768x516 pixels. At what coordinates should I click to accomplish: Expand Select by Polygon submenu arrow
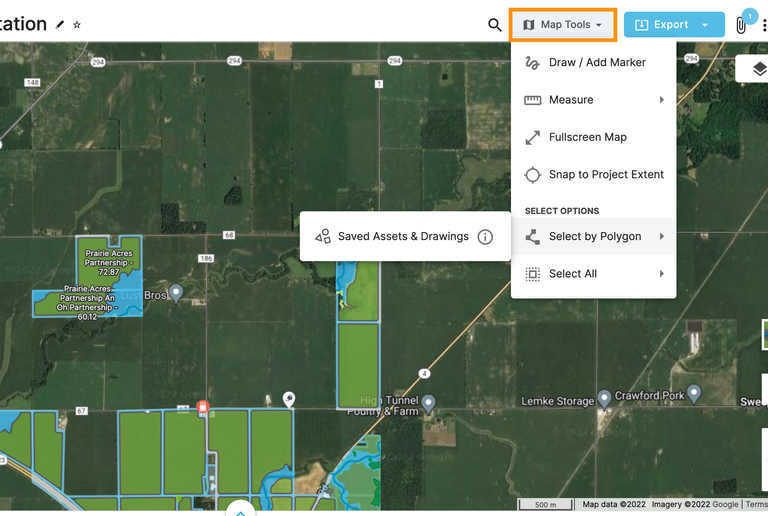pyautogui.click(x=662, y=236)
